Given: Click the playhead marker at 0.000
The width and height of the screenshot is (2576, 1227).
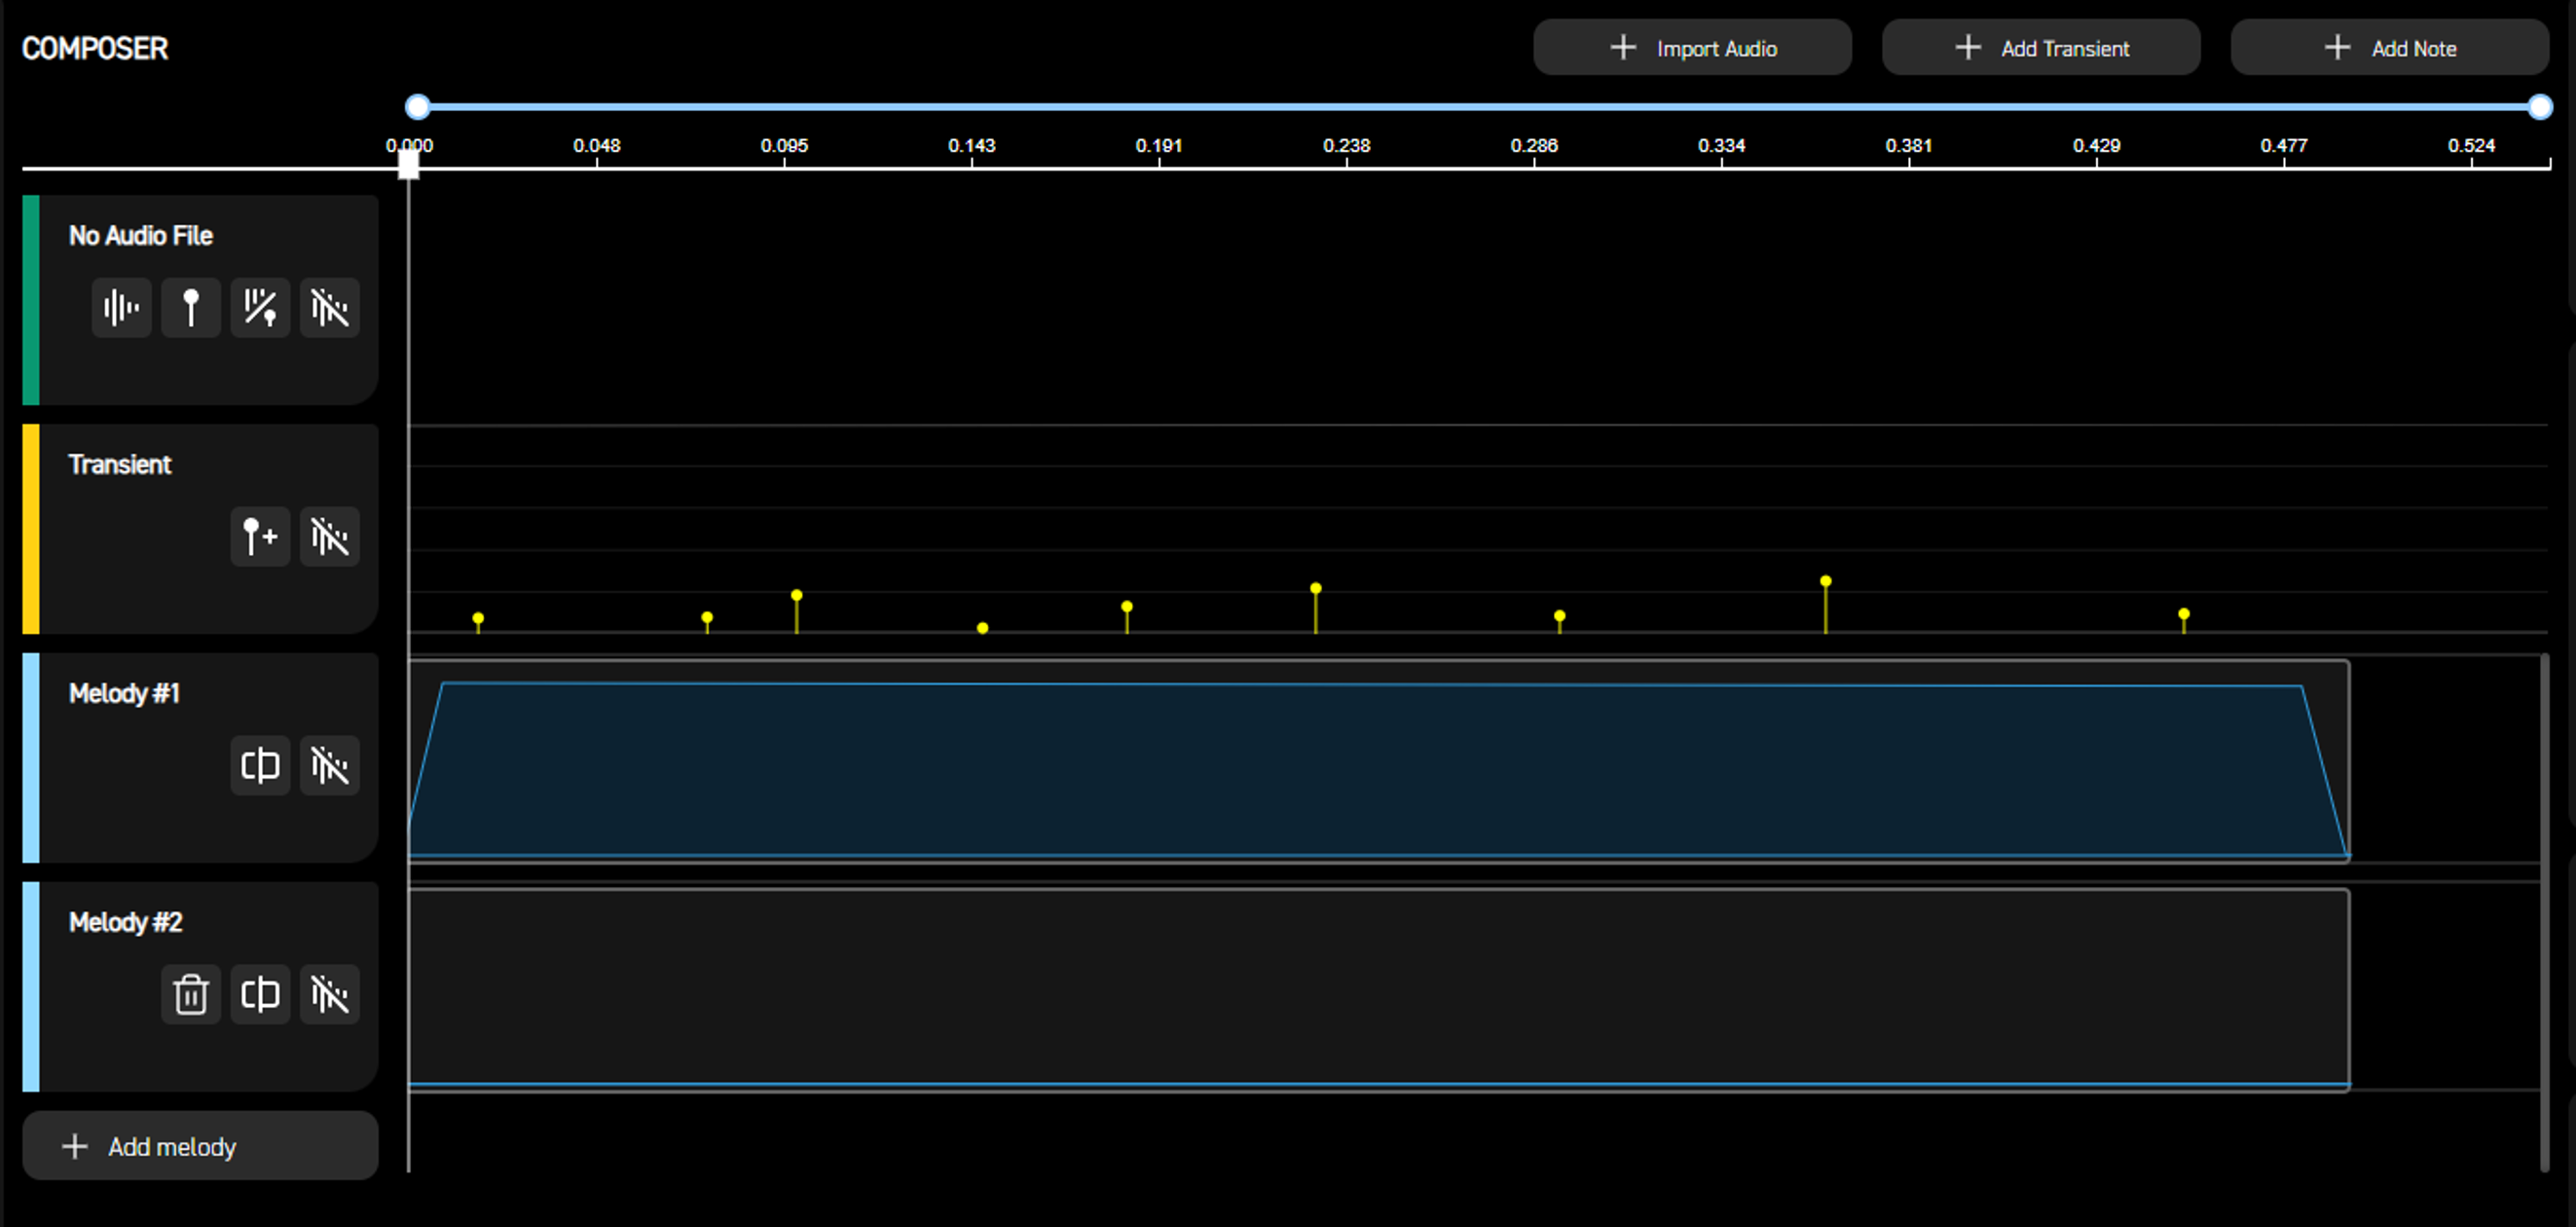Looking at the screenshot, I should click(409, 163).
